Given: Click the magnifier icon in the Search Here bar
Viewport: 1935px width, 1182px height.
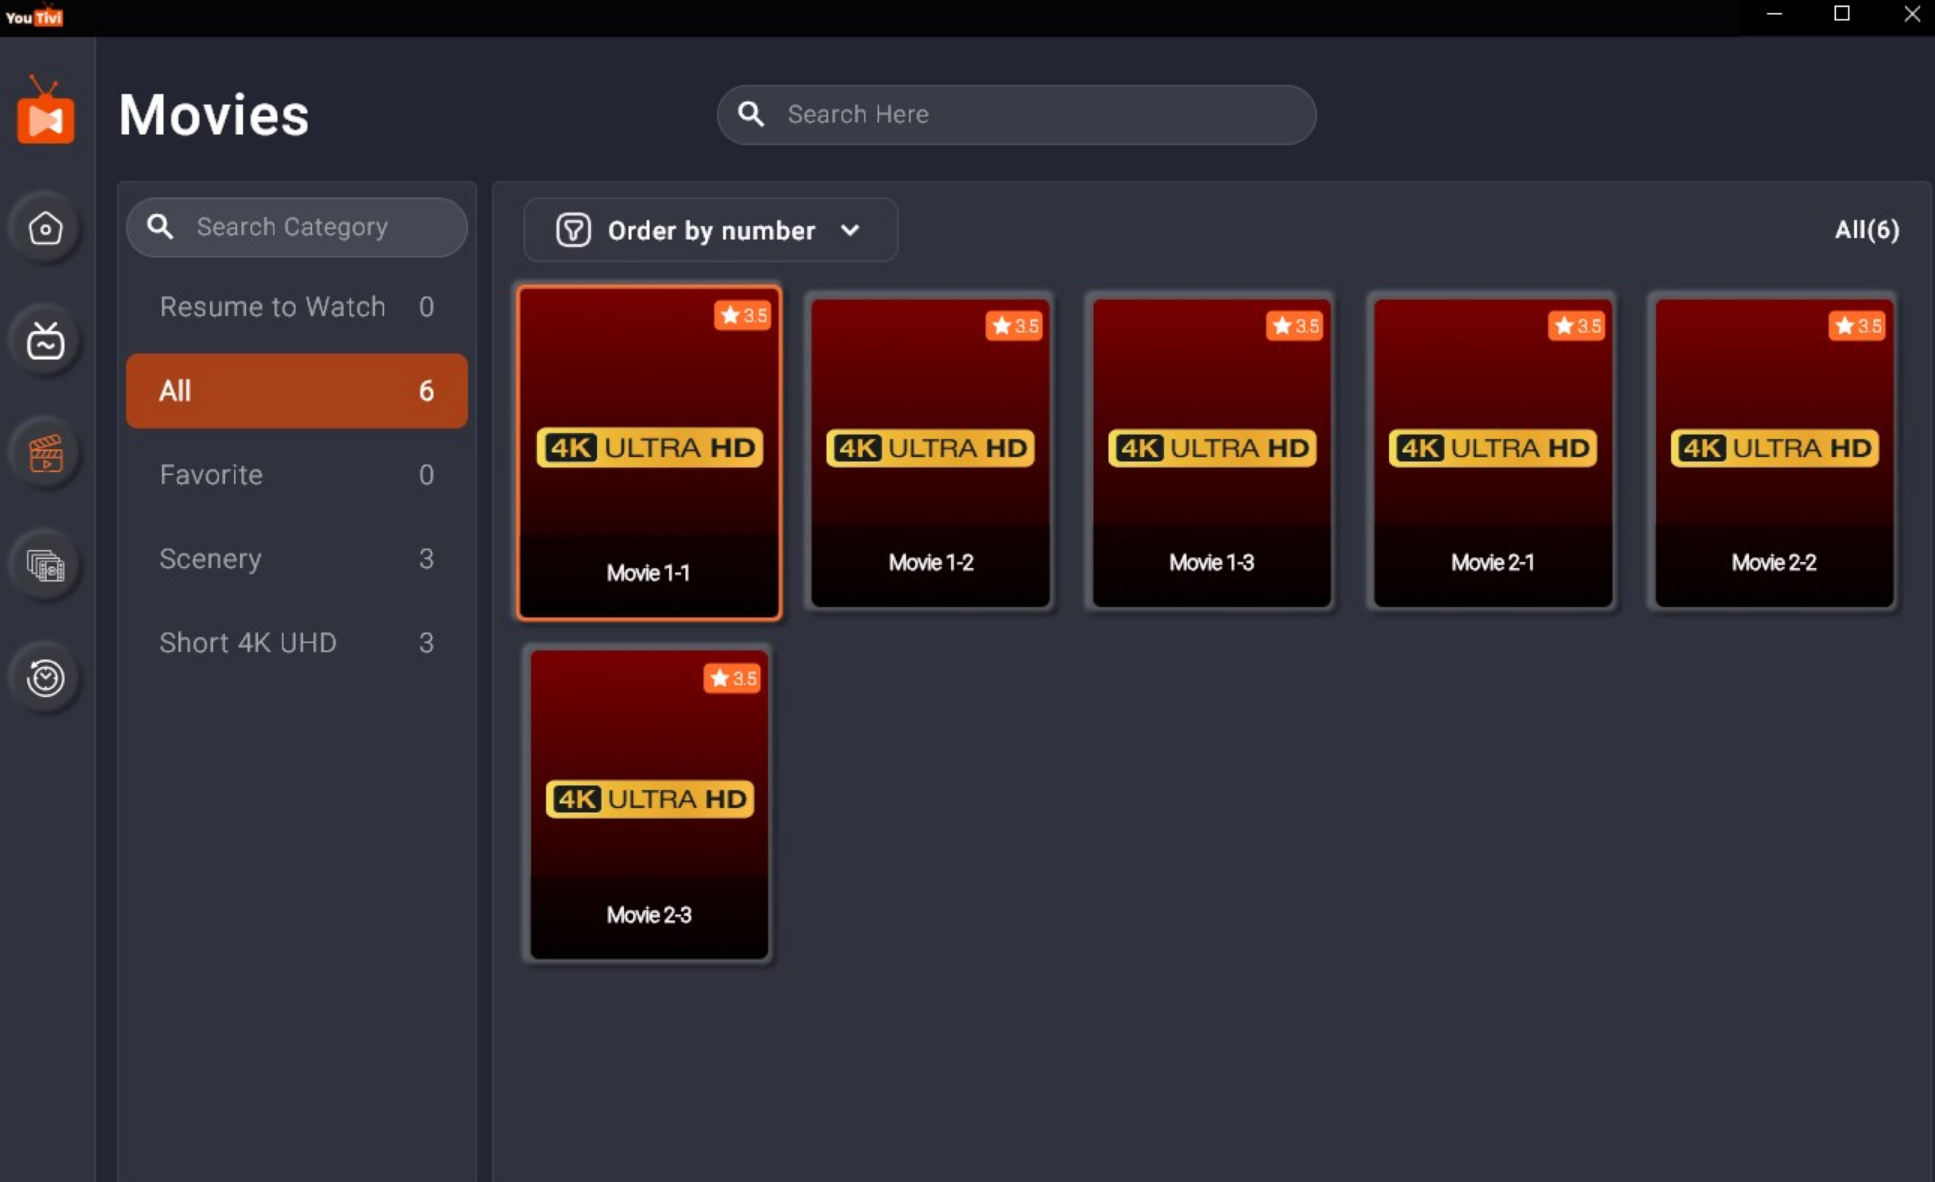Looking at the screenshot, I should (751, 114).
